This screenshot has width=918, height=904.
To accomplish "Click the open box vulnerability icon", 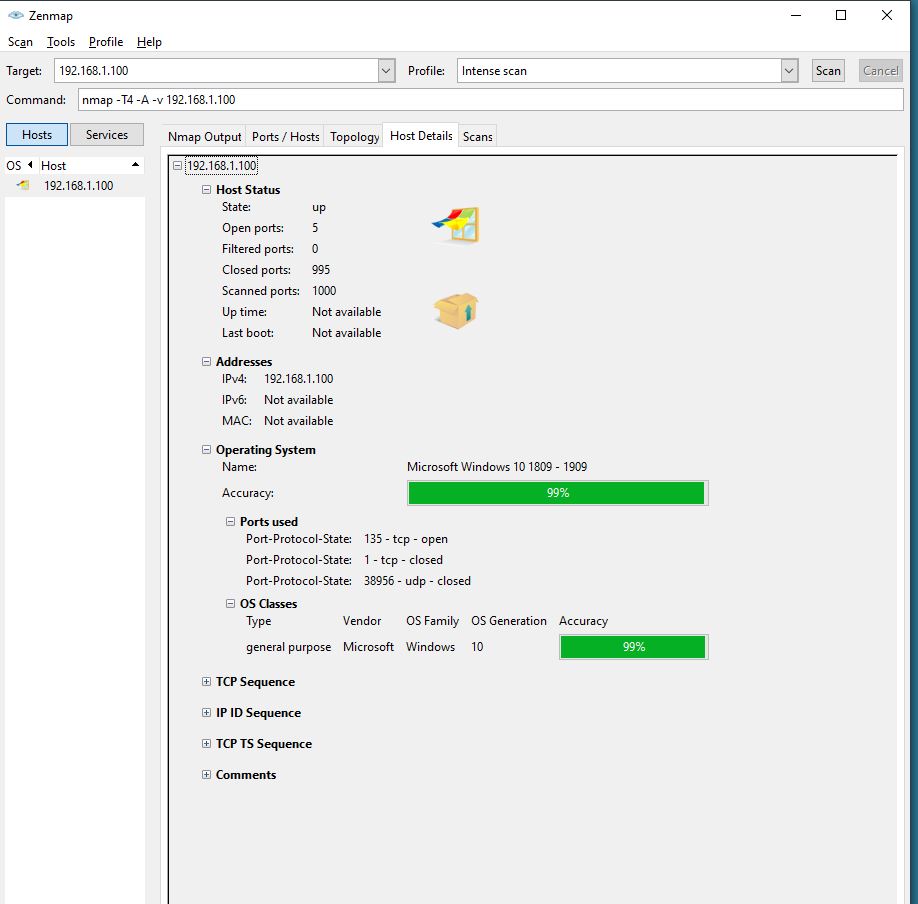I will (x=456, y=310).
